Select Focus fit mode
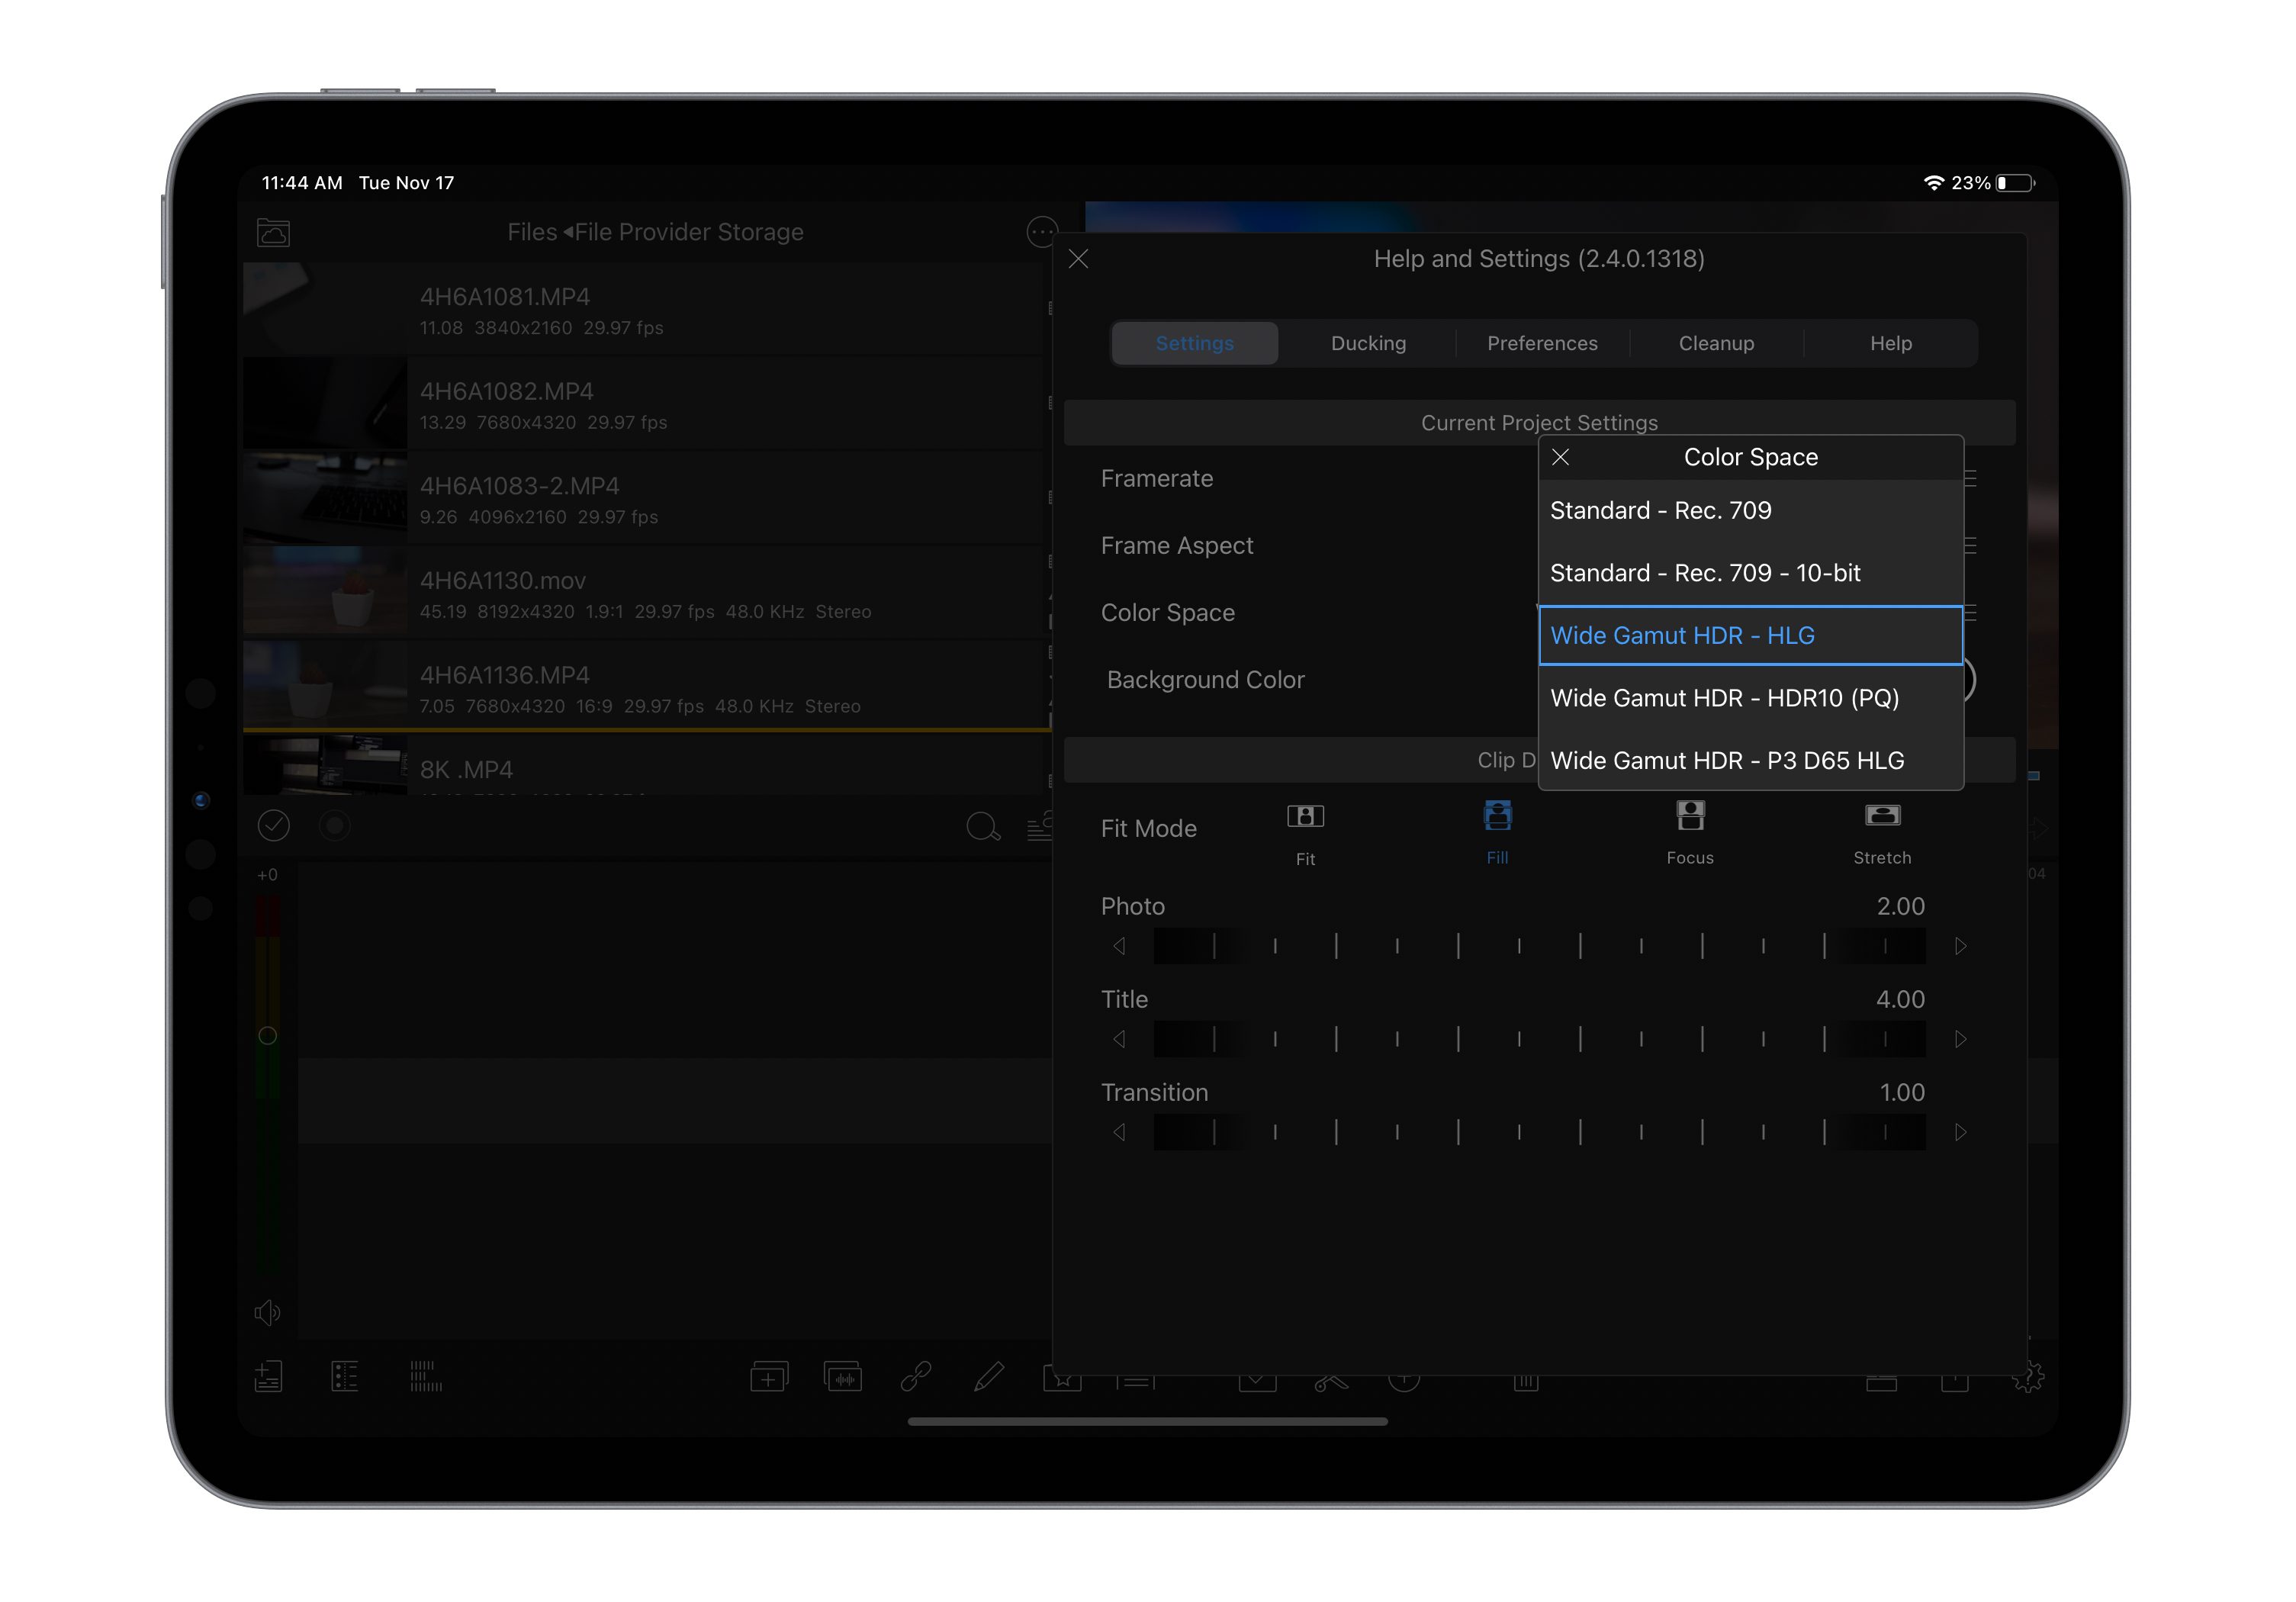The height and width of the screenshot is (1602, 2296). (1690, 832)
